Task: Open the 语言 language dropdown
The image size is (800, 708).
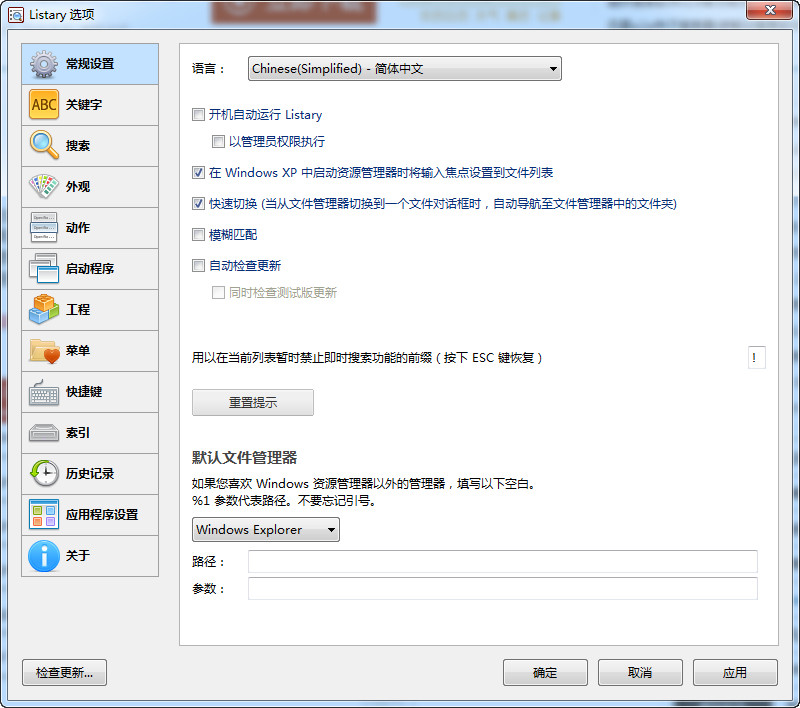Action: (x=405, y=69)
